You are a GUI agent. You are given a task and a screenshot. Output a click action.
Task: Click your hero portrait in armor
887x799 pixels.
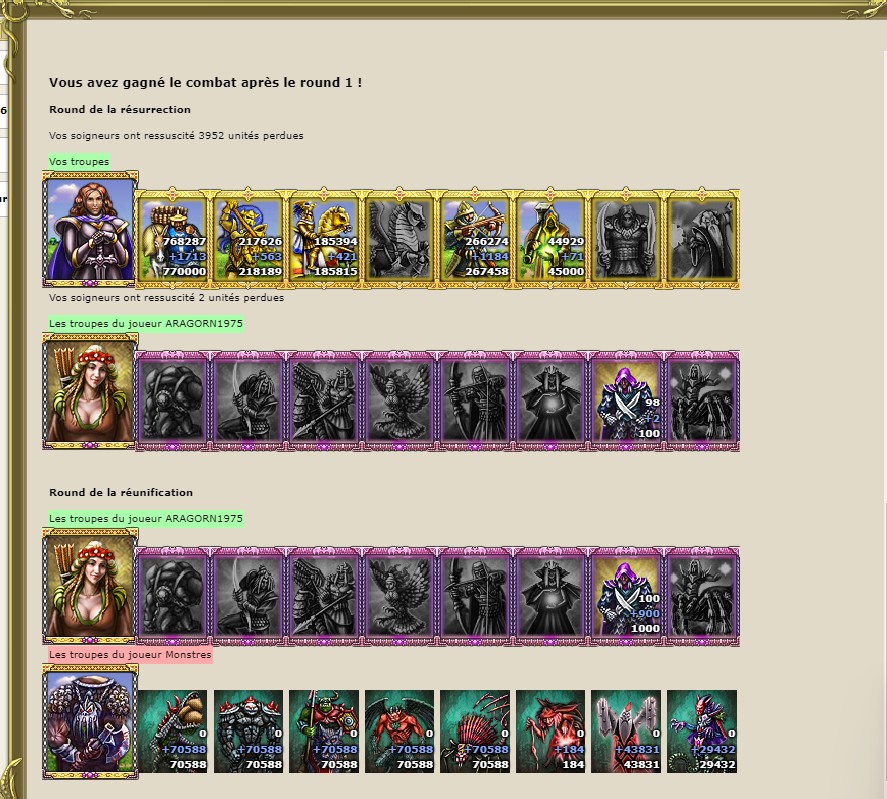pyautogui.click(x=91, y=229)
